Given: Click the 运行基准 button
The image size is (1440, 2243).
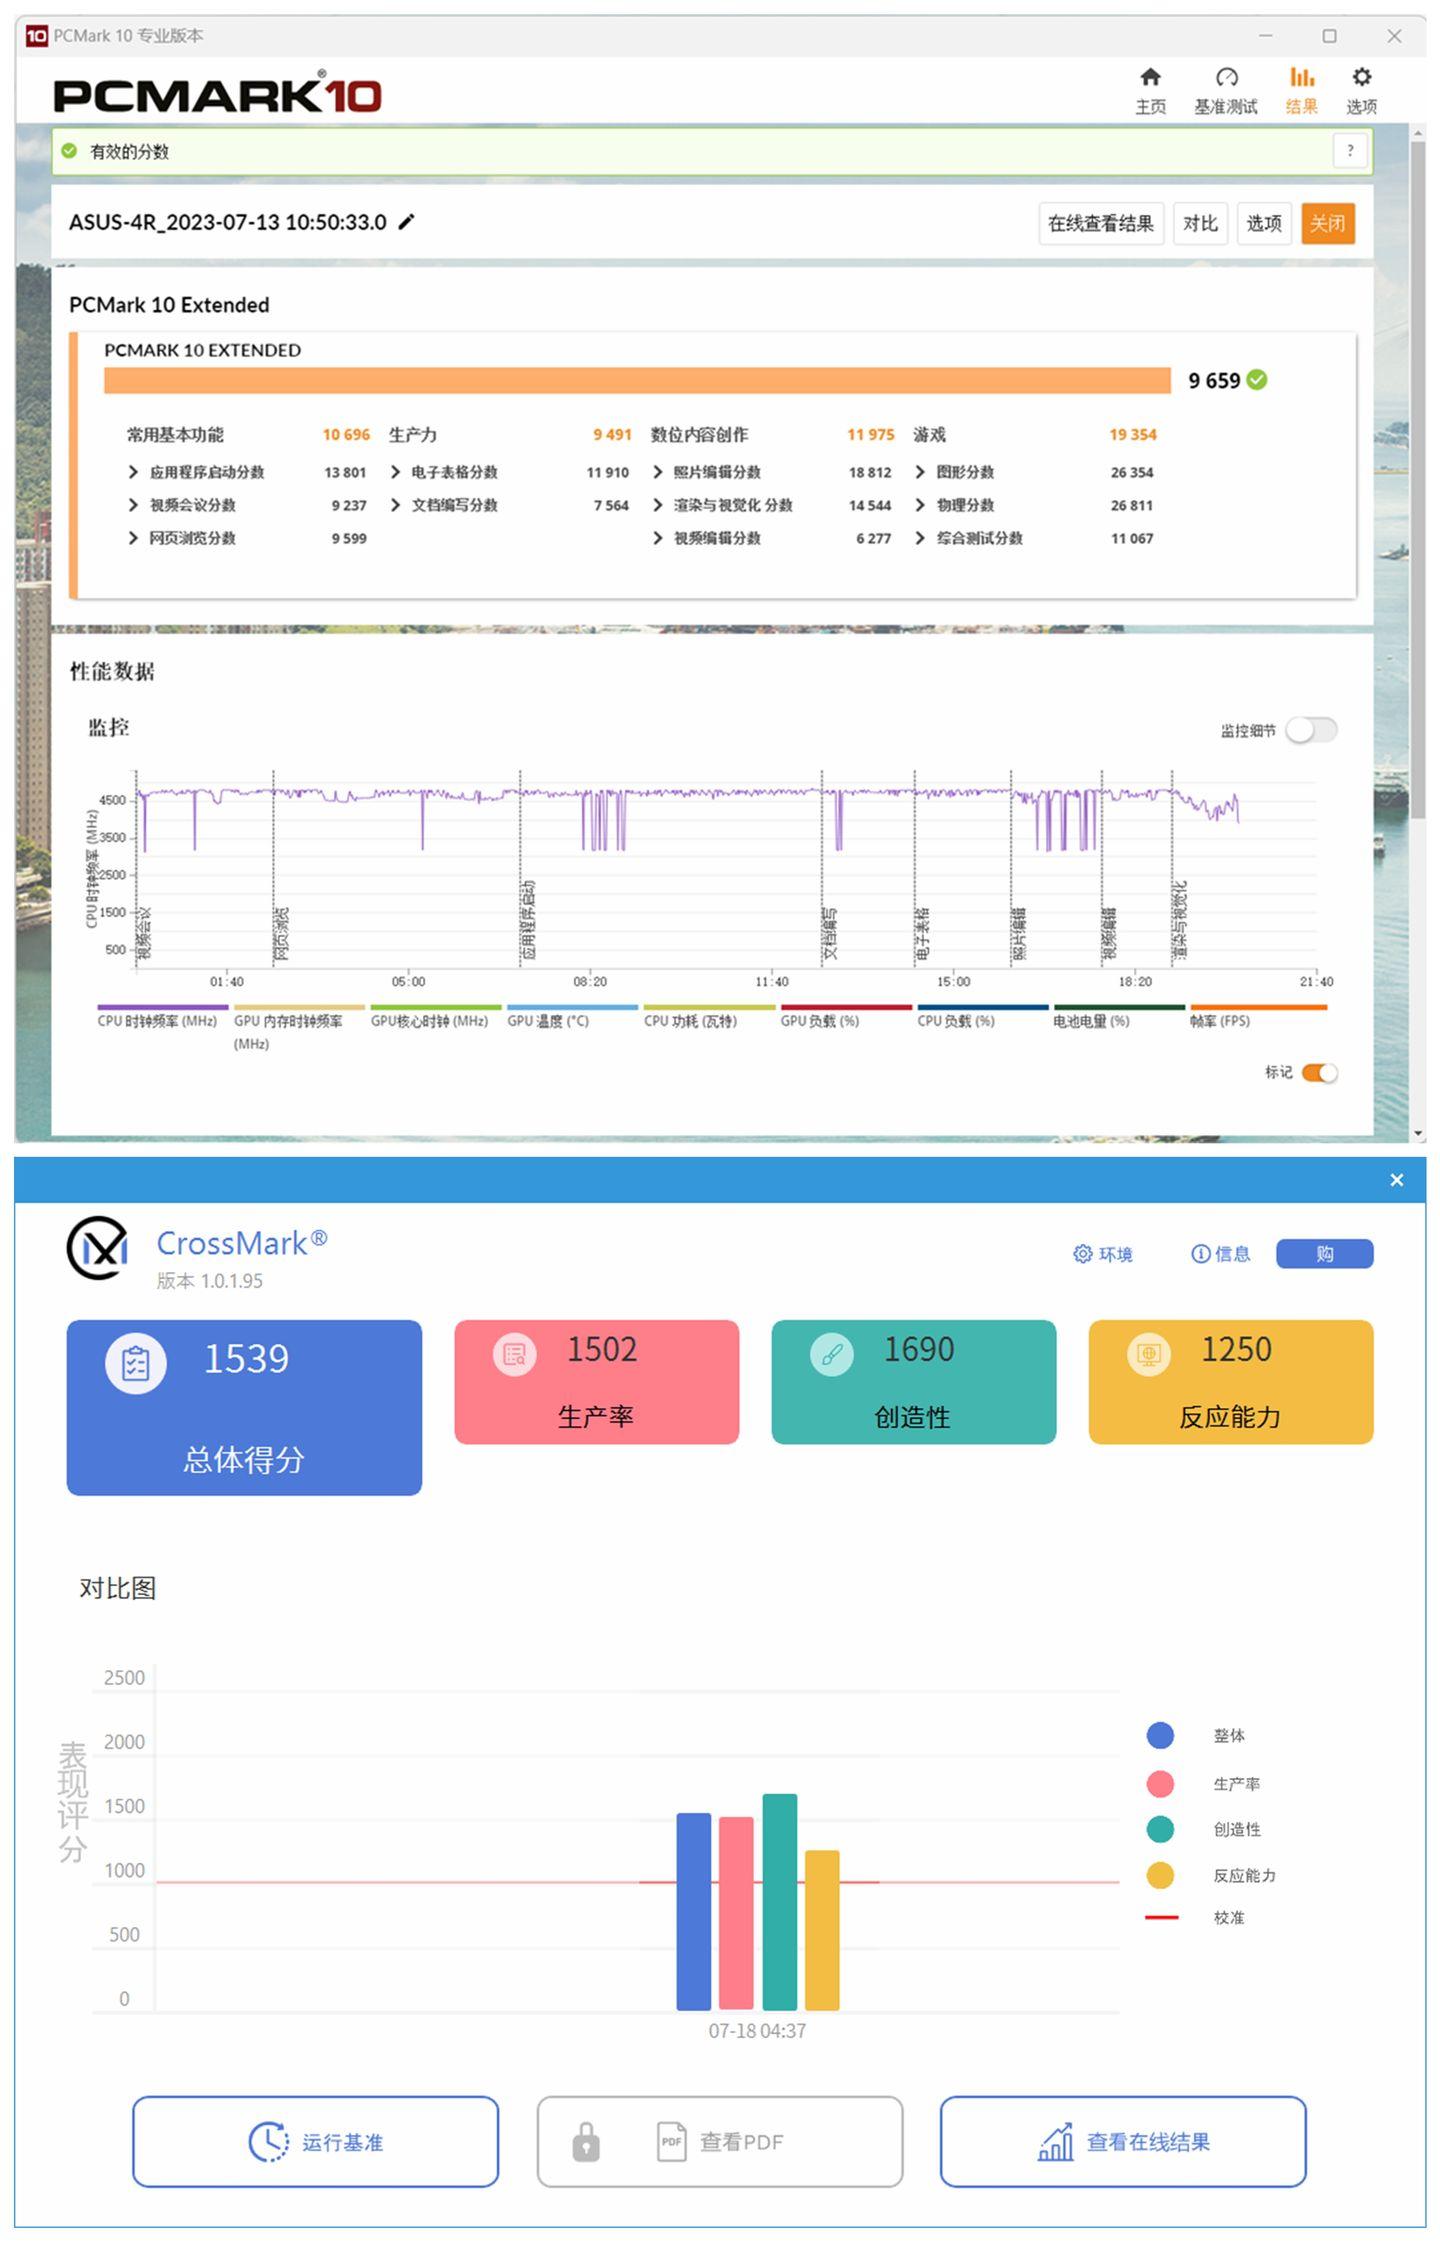Looking at the screenshot, I should [315, 2142].
